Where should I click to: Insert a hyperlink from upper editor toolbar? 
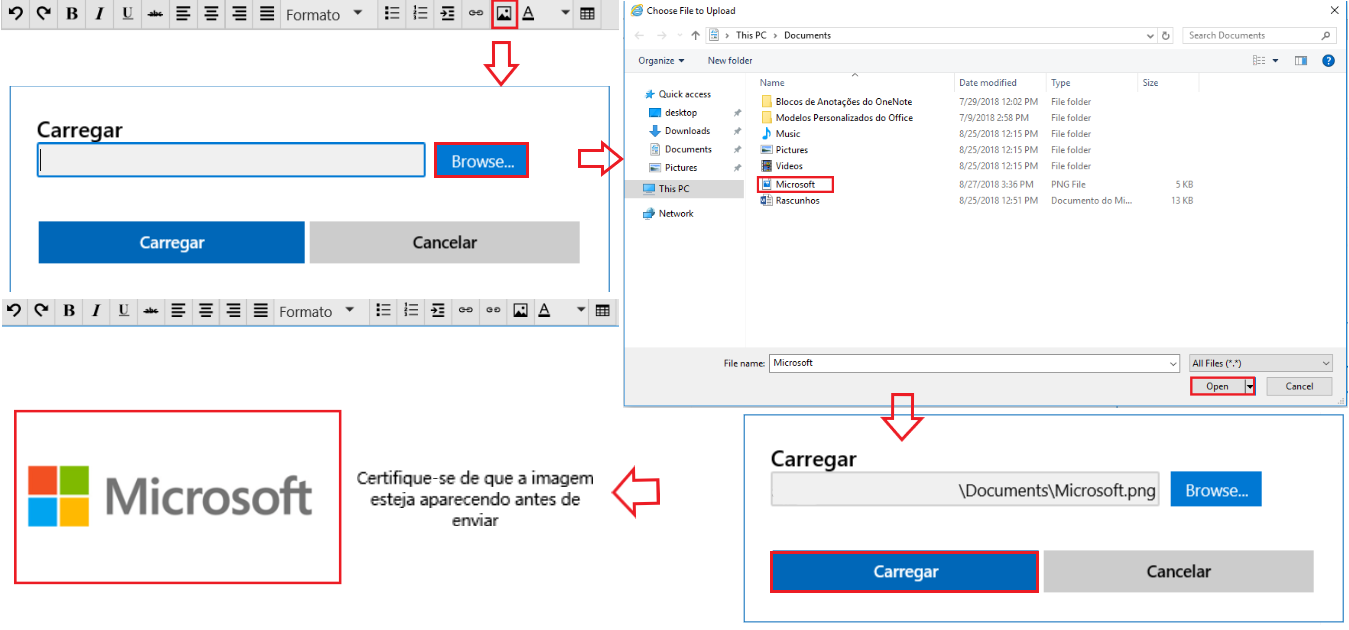click(476, 14)
